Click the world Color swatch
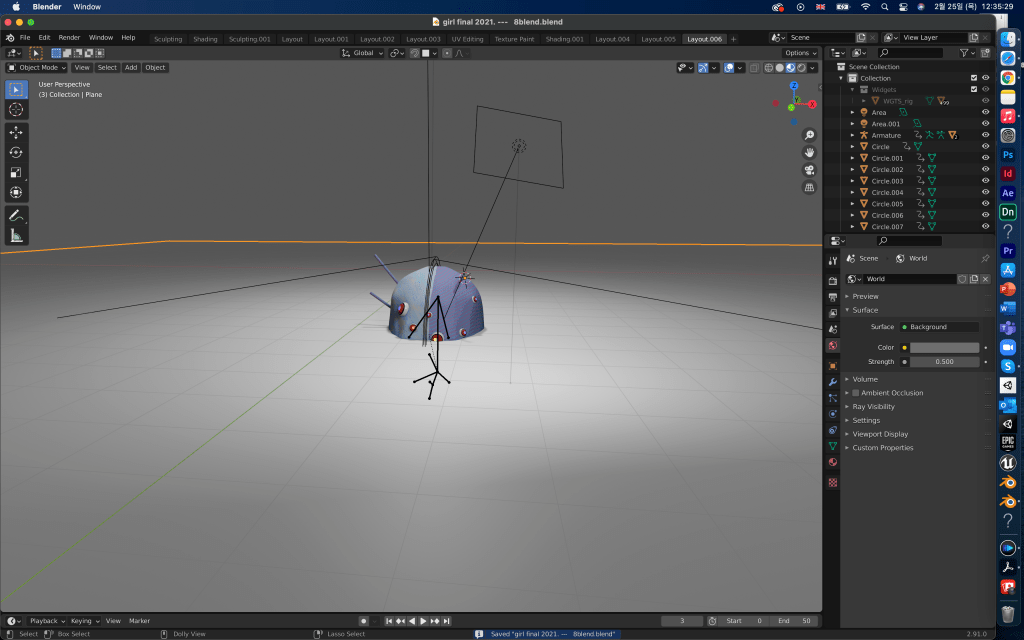This screenshot has width=1024, height=640. tap(944, 347)
